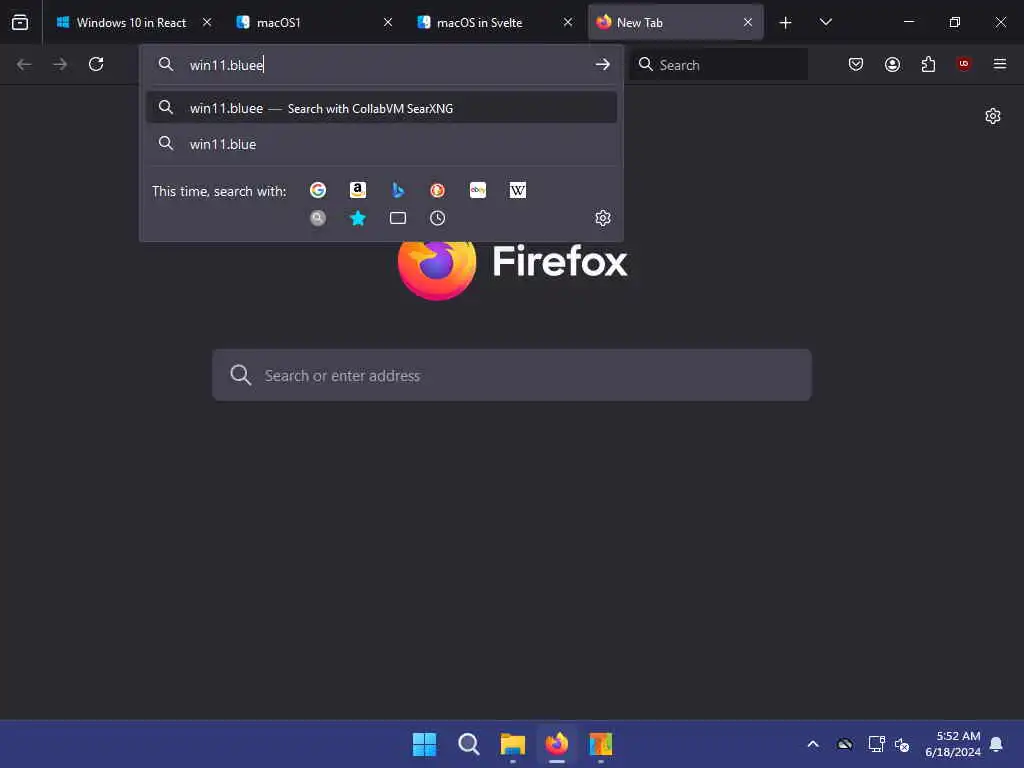Search bookmarks using the star icon
Viewport: 1024px width, 768px height.
[358, 218]
